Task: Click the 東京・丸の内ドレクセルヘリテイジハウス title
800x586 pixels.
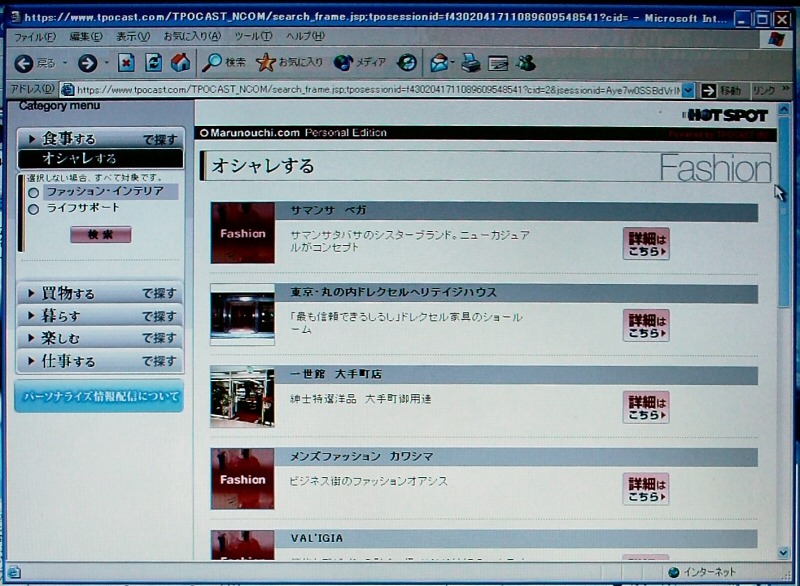Action: (x=393, y=292)
